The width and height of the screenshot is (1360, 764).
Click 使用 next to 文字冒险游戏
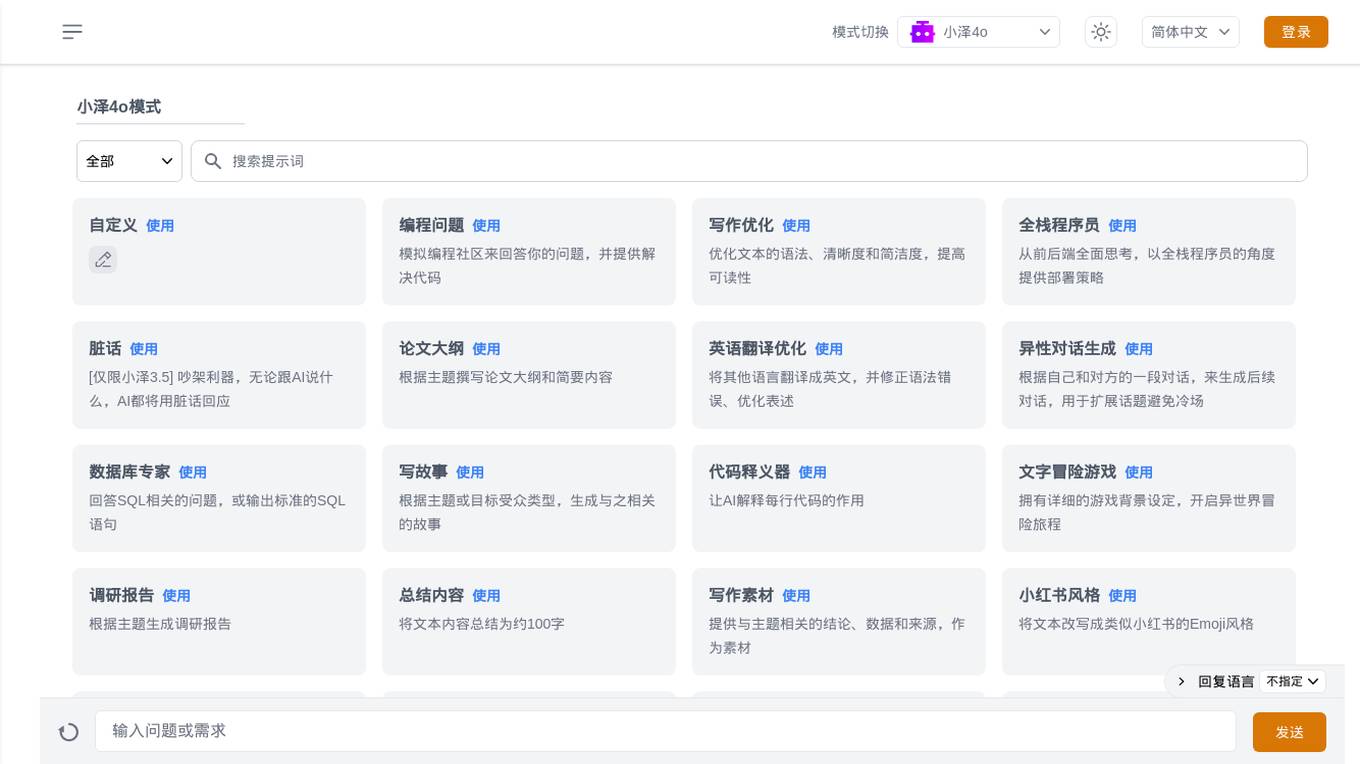point(1138,472)
